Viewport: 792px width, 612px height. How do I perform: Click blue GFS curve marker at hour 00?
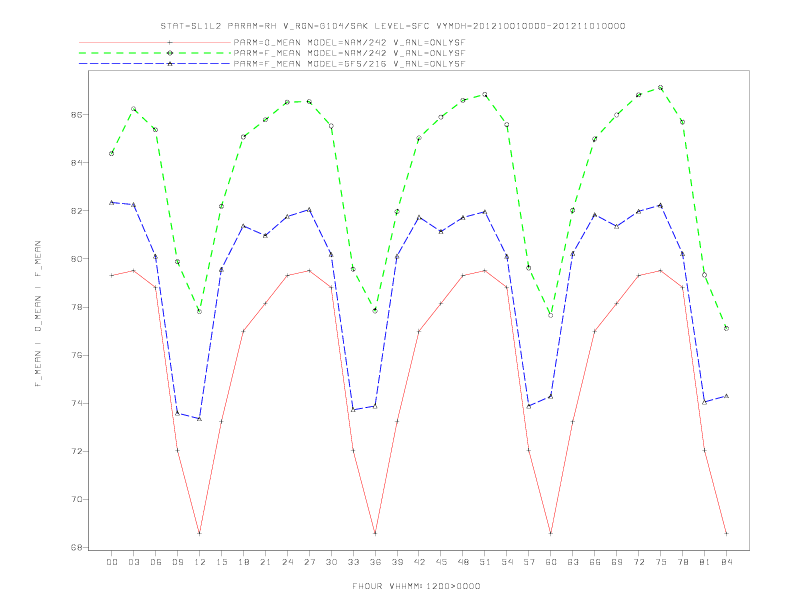coord(112,202)
